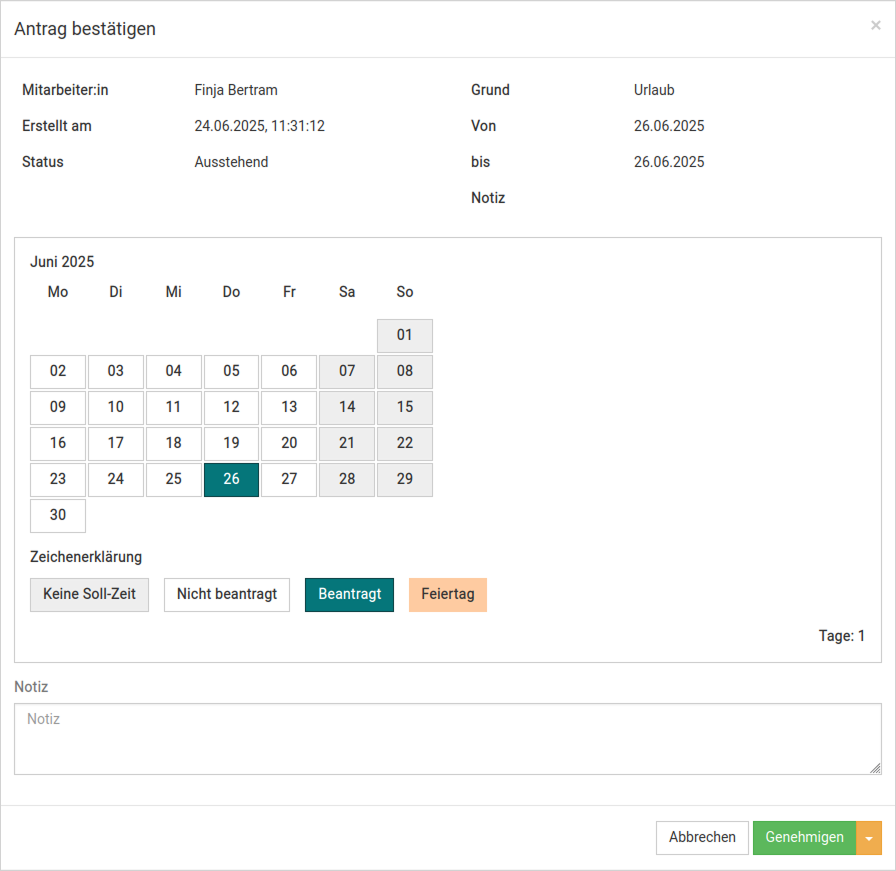Viewport: 896px width, 871px height.
Task: Close the Antrag bestätigen dialog
Action: pyautogui.click(x=875, y=26)
